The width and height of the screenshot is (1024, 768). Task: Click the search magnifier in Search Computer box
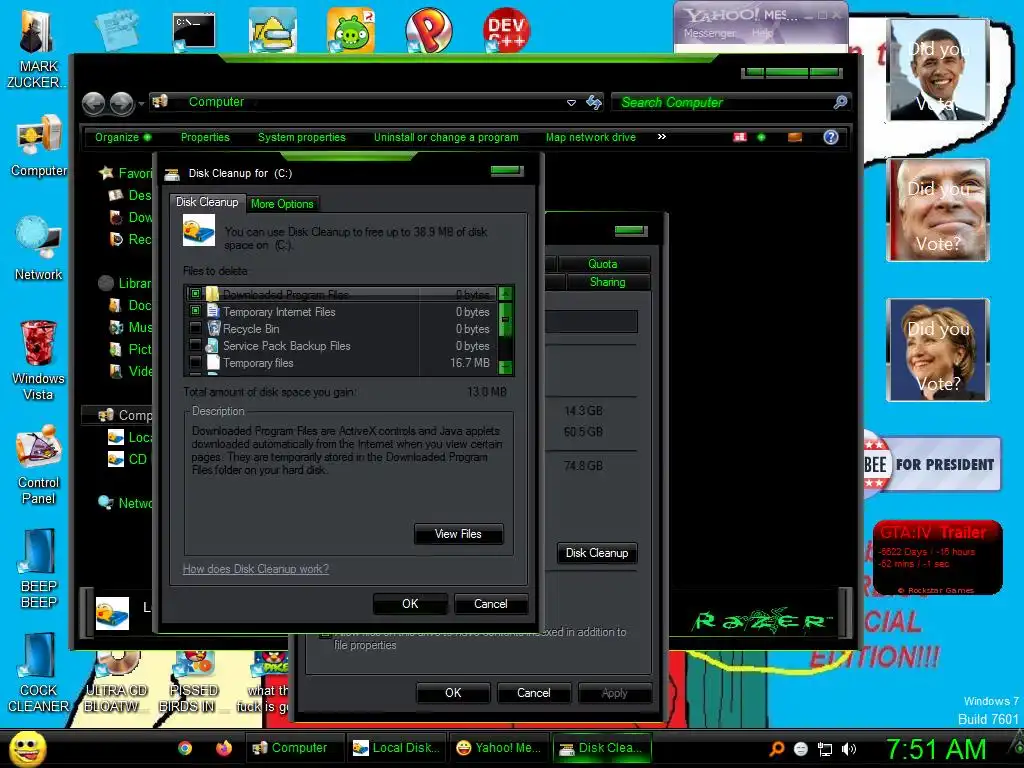pos(840,102)
